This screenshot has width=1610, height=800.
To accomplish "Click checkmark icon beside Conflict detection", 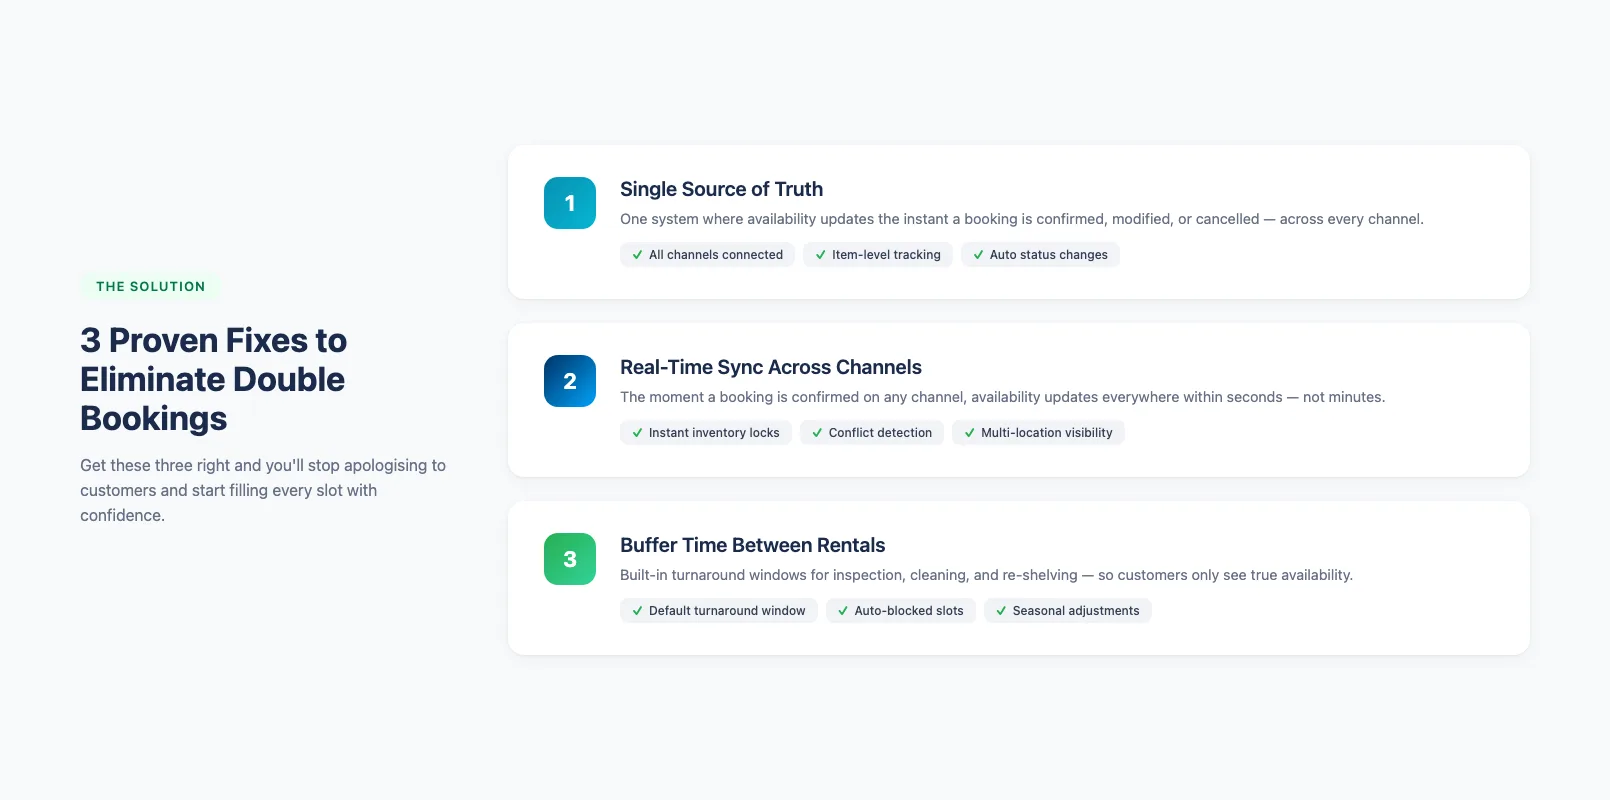I will 817,433.
